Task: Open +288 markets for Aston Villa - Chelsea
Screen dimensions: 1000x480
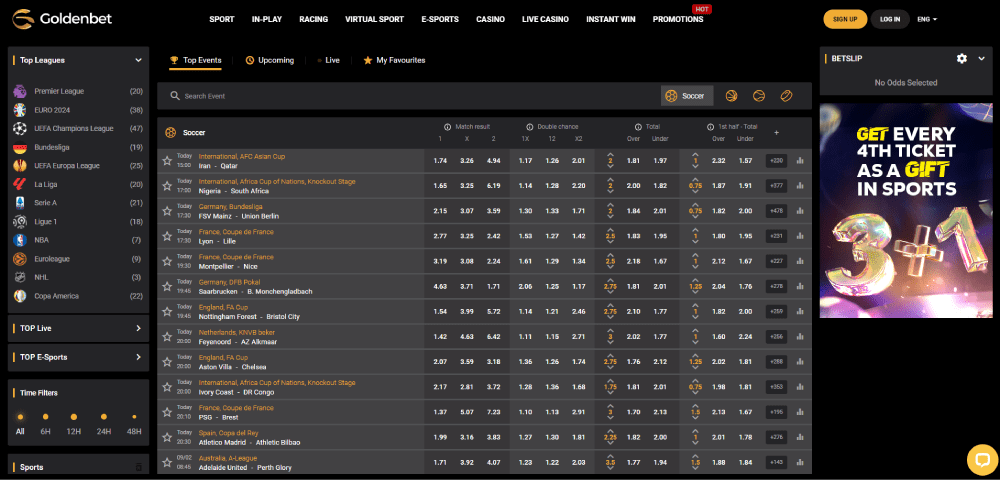Action: pos(776,361)
